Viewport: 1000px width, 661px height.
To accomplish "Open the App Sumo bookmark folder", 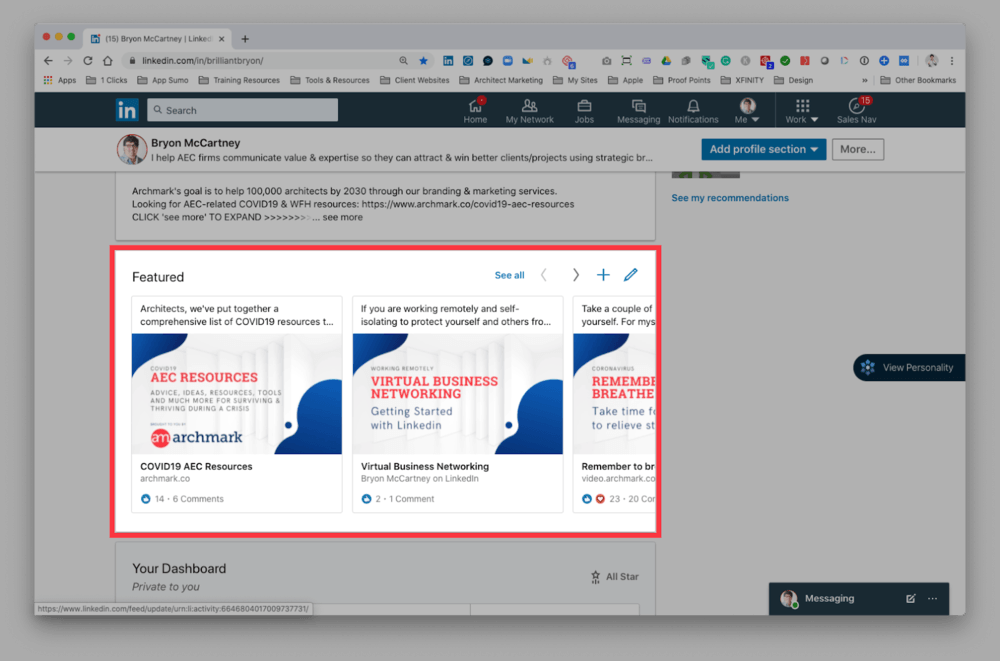I will pyautogui.click(x=163, y=80).
